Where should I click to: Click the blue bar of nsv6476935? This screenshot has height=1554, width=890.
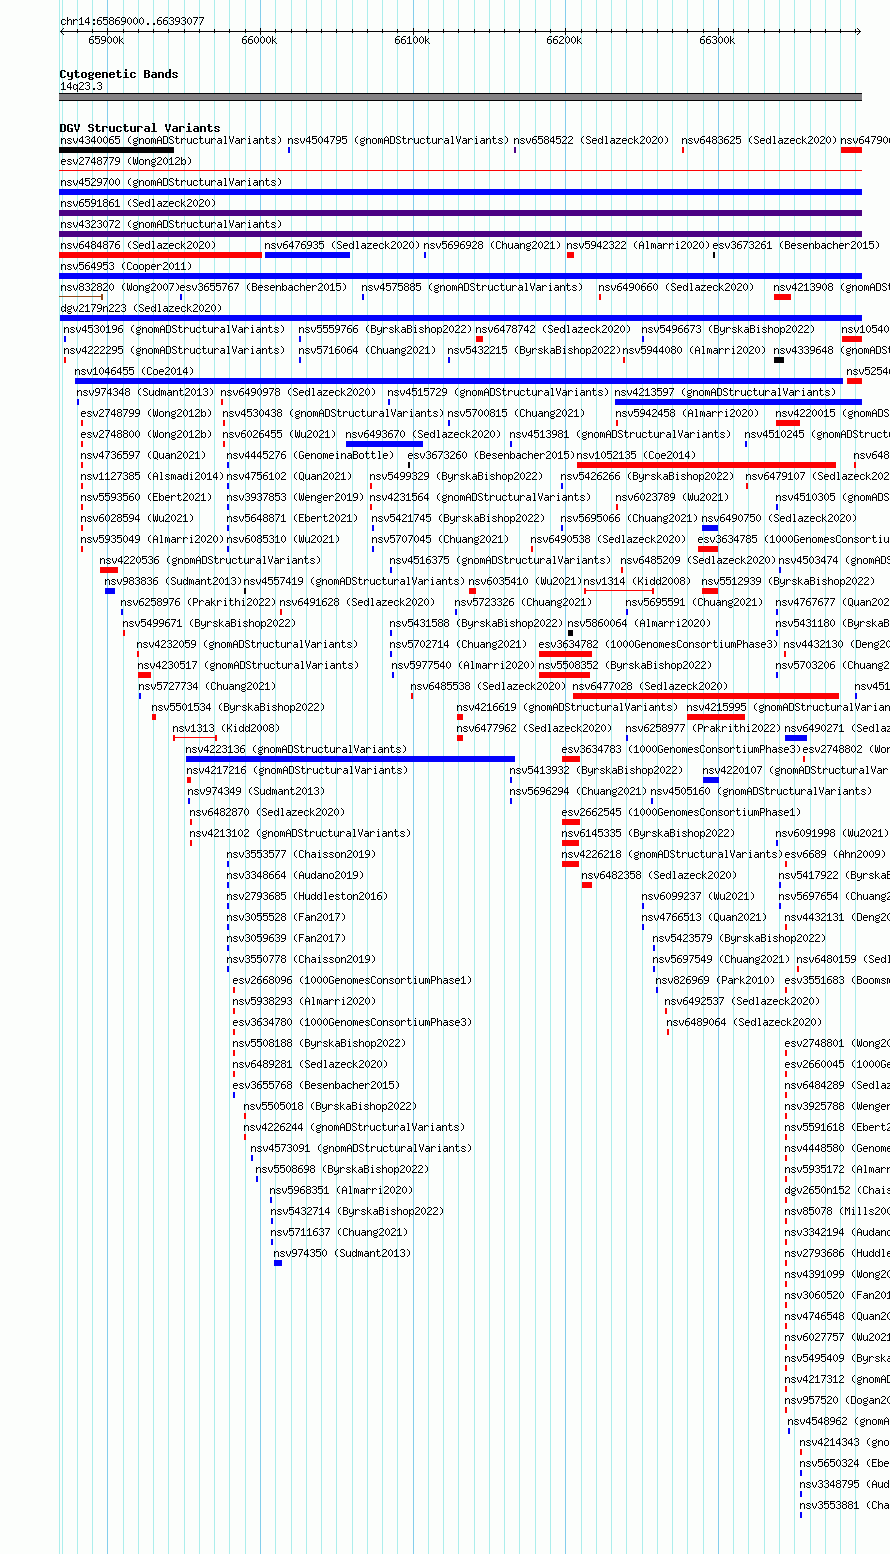click(x=307, y=255)
